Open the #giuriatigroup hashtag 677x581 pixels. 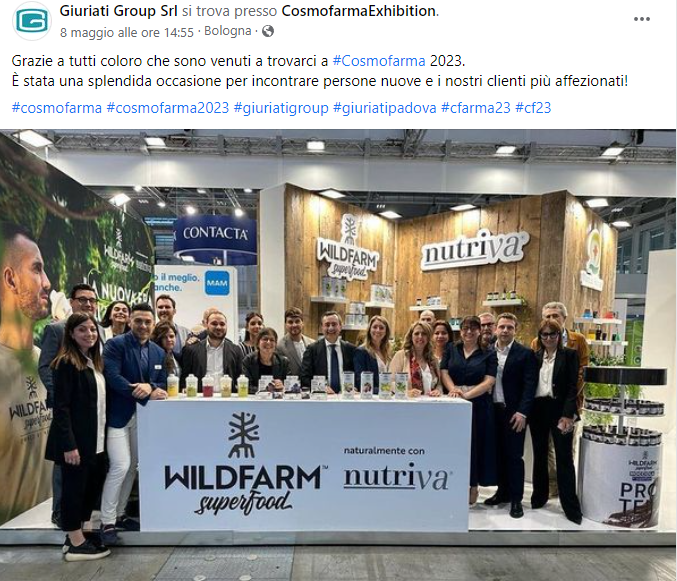tap(281, 107)
